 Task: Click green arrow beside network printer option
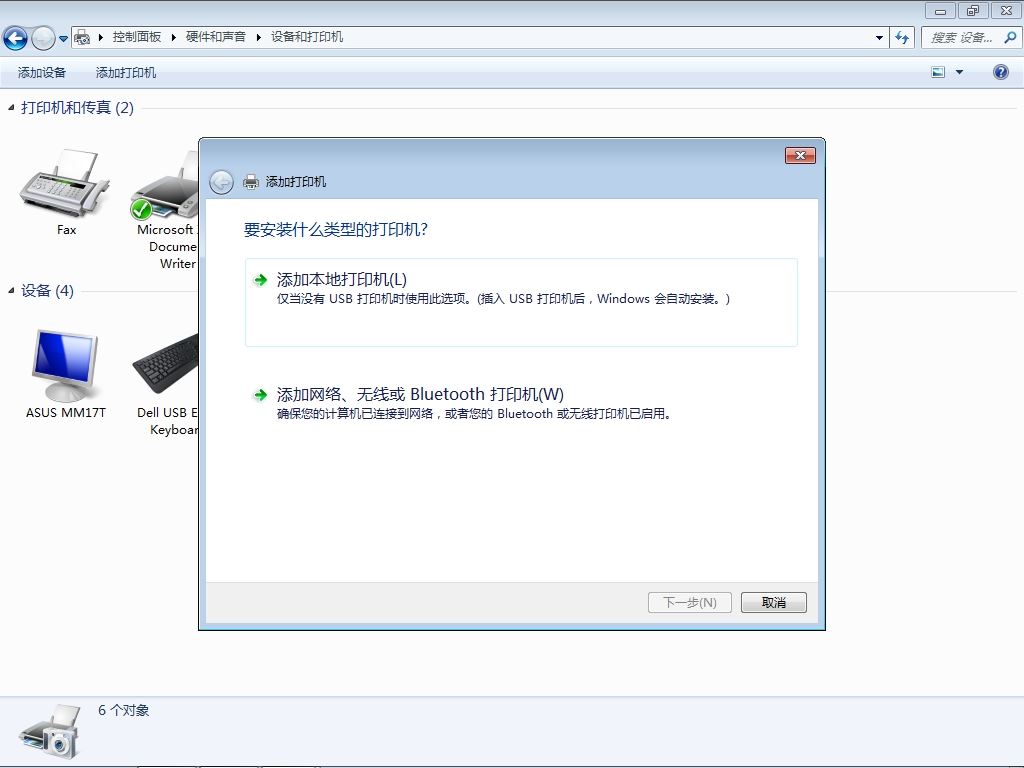click(x=261, y=395)
